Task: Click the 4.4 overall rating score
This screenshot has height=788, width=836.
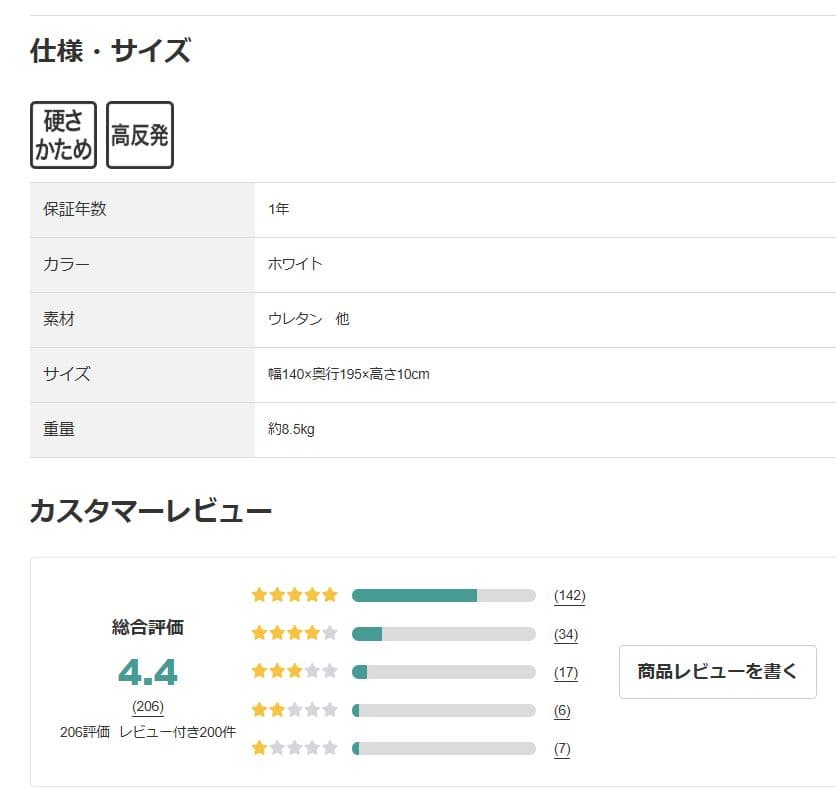Action: click(x=148, y=673)
